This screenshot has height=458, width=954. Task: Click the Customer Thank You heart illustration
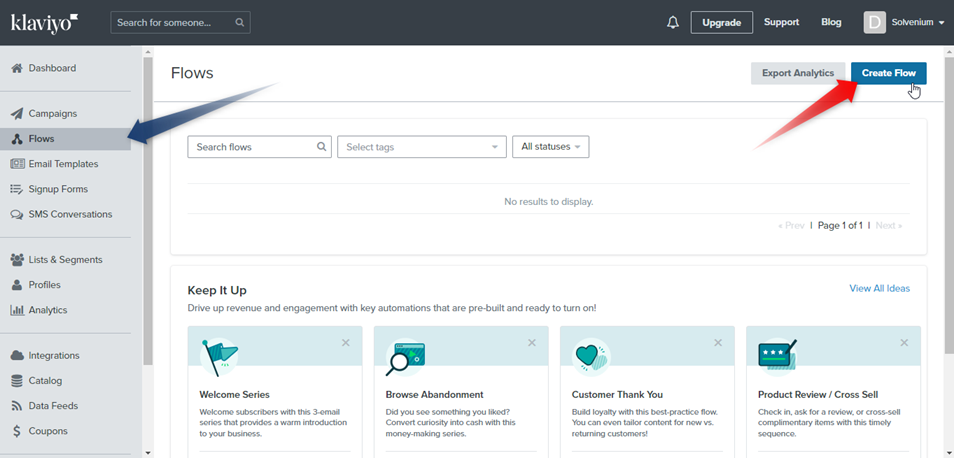click(x=591, y=357)
